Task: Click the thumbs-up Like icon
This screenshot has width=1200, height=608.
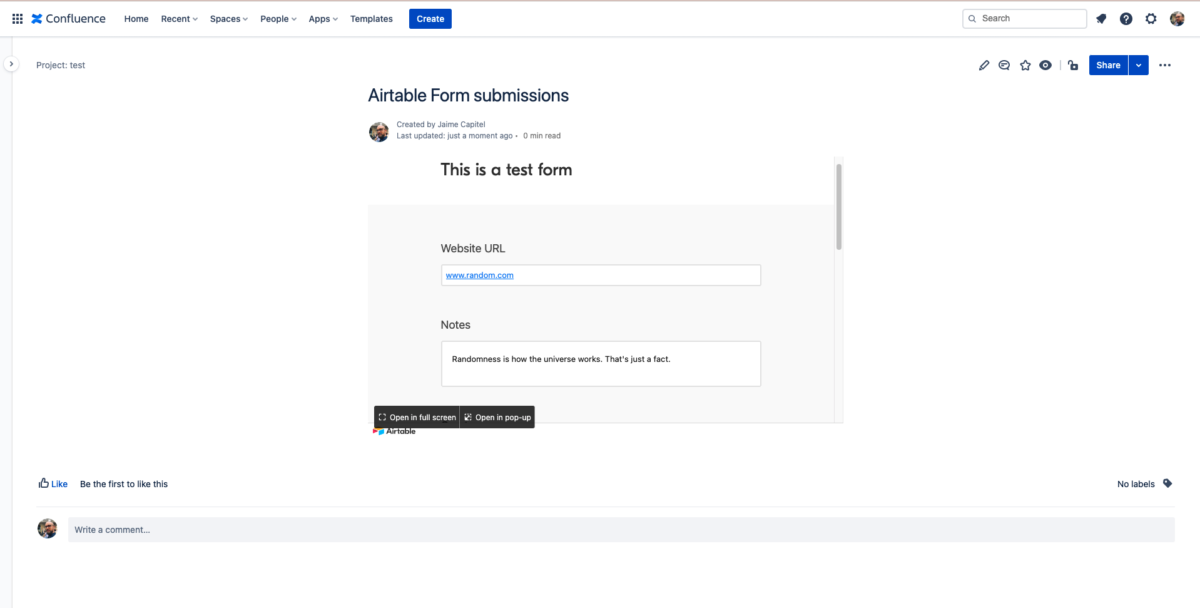Action: tap(44, 483)
